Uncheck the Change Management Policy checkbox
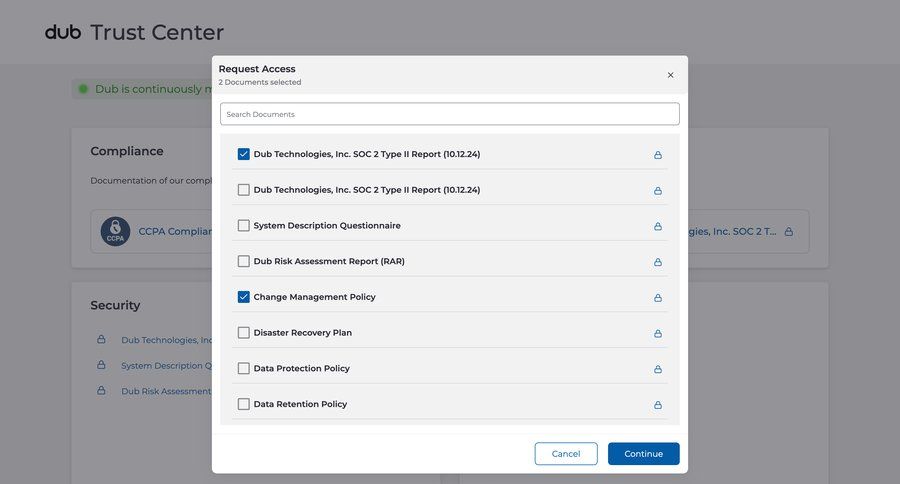Image resolution: width=900 pixels, height=484 pixels. click(244, 297)
